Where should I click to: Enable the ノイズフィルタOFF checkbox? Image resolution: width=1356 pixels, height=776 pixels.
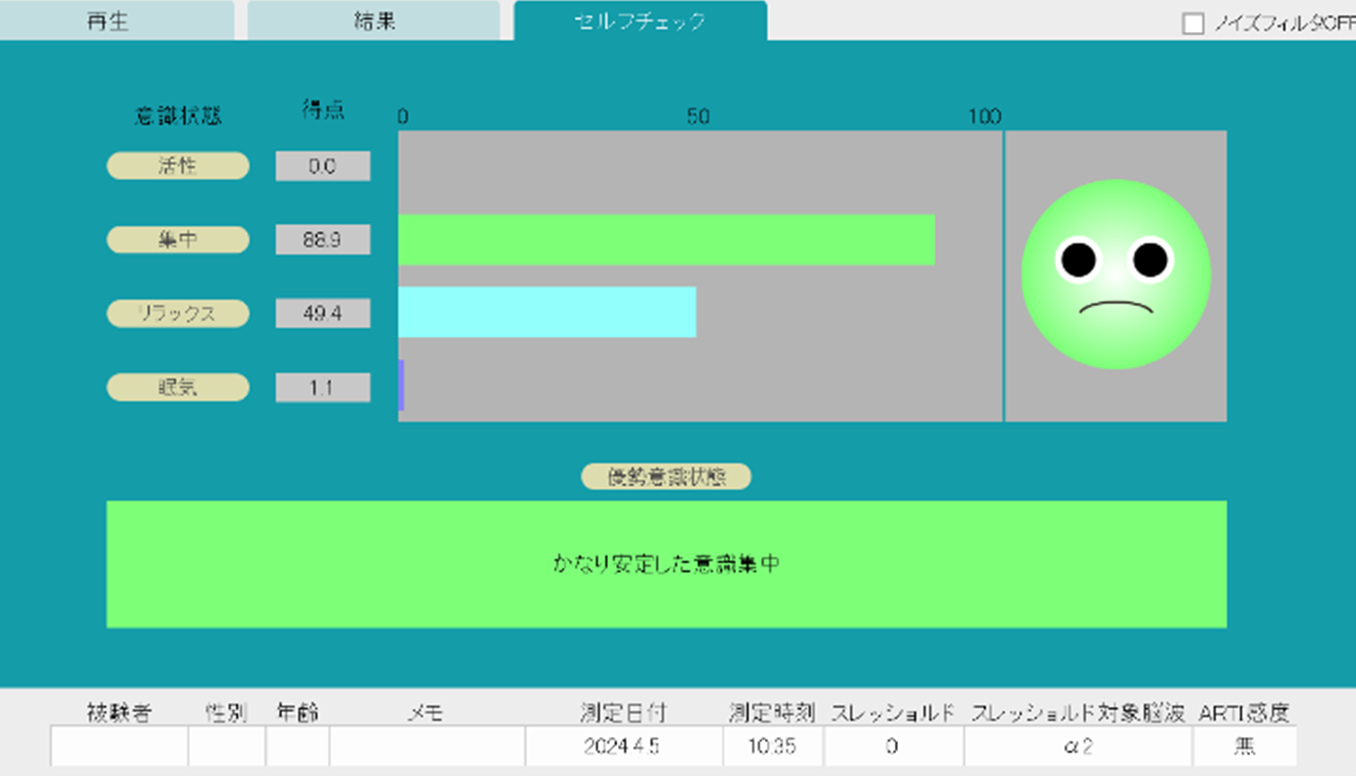(x=1193, y=24)
